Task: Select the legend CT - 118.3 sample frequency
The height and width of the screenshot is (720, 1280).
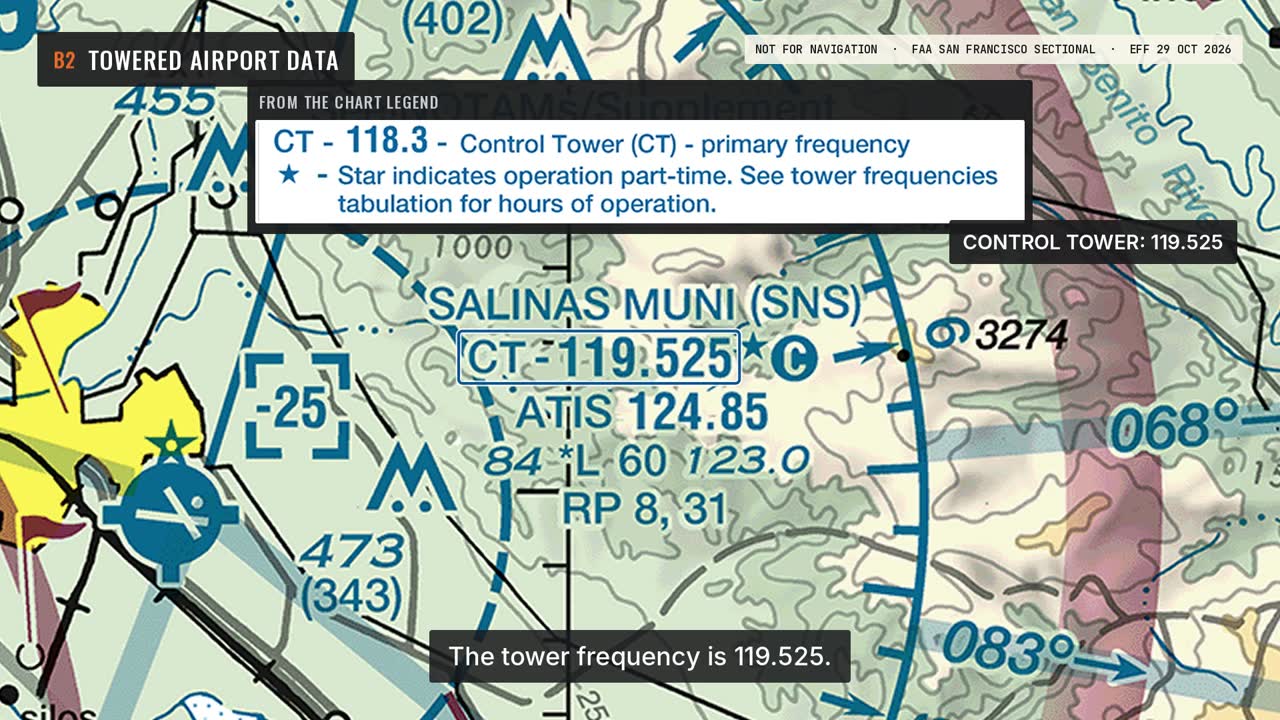Action: click(350, 142)
